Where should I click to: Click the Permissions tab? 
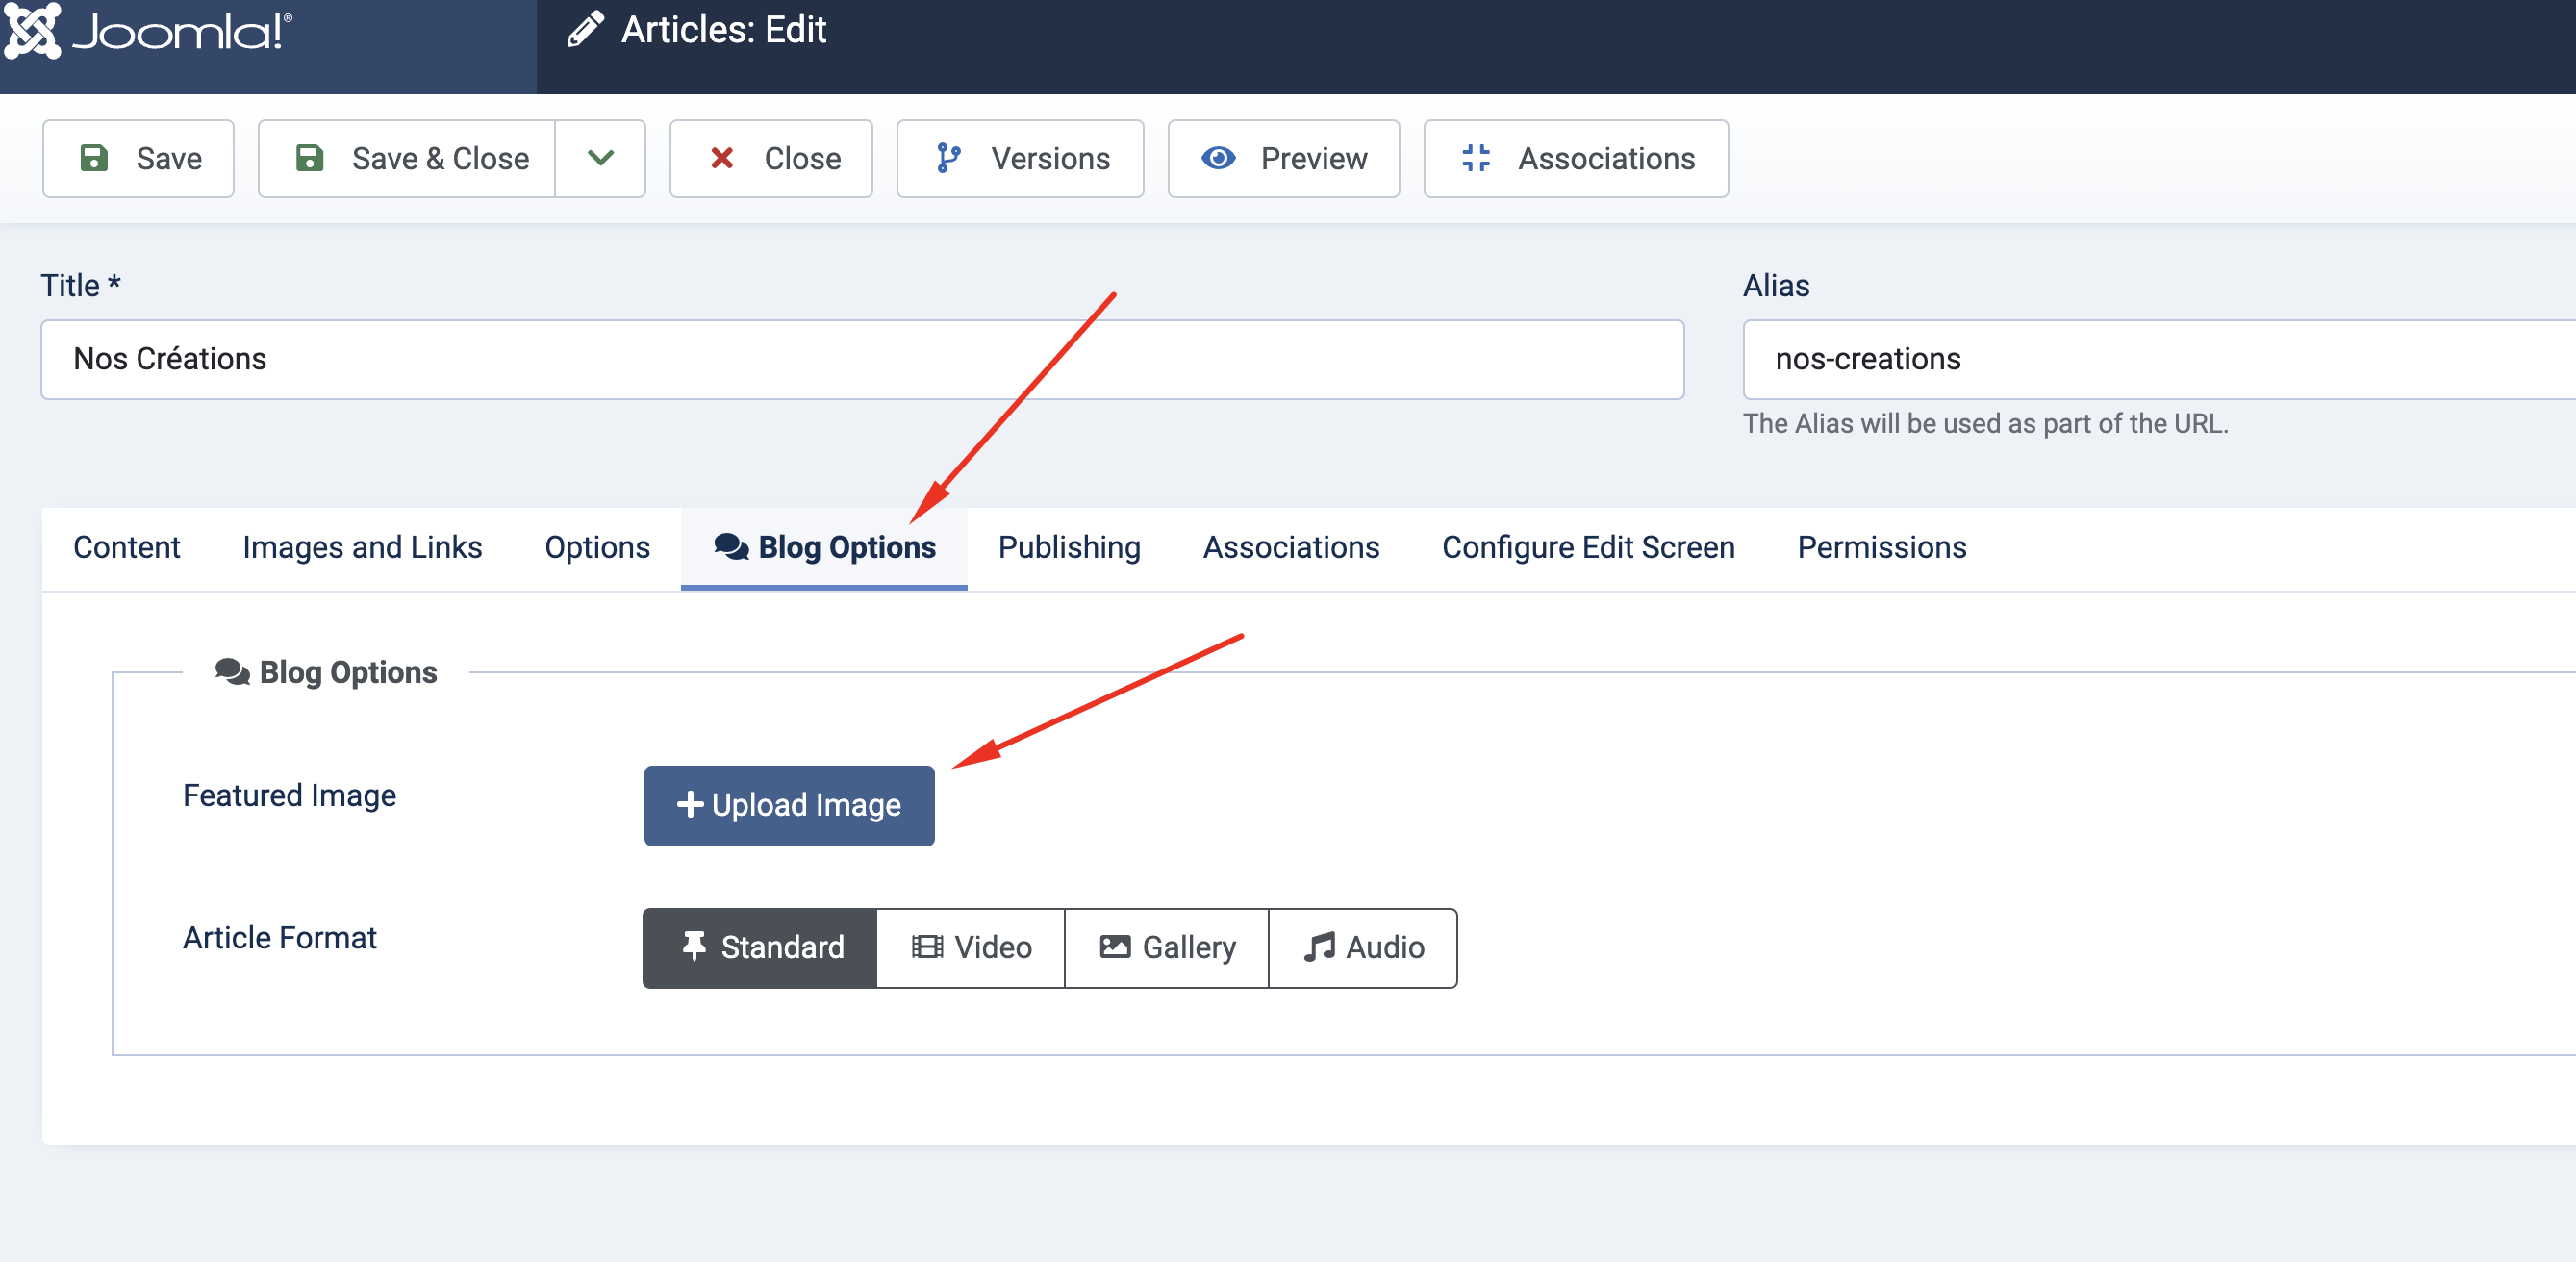(1881, 547)
